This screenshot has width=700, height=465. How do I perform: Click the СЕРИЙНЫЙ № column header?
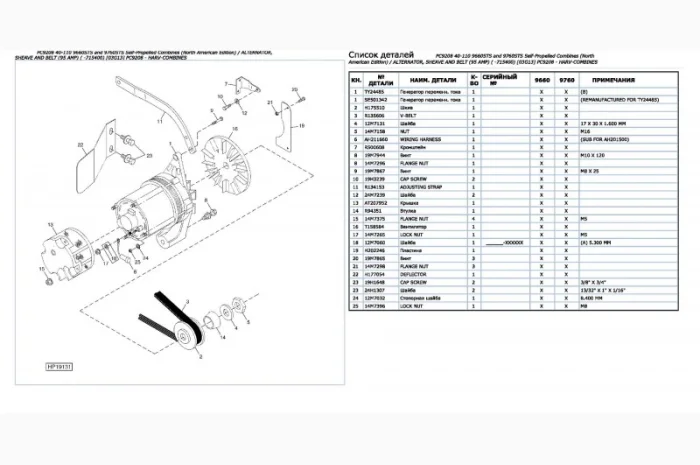(498, 78)
